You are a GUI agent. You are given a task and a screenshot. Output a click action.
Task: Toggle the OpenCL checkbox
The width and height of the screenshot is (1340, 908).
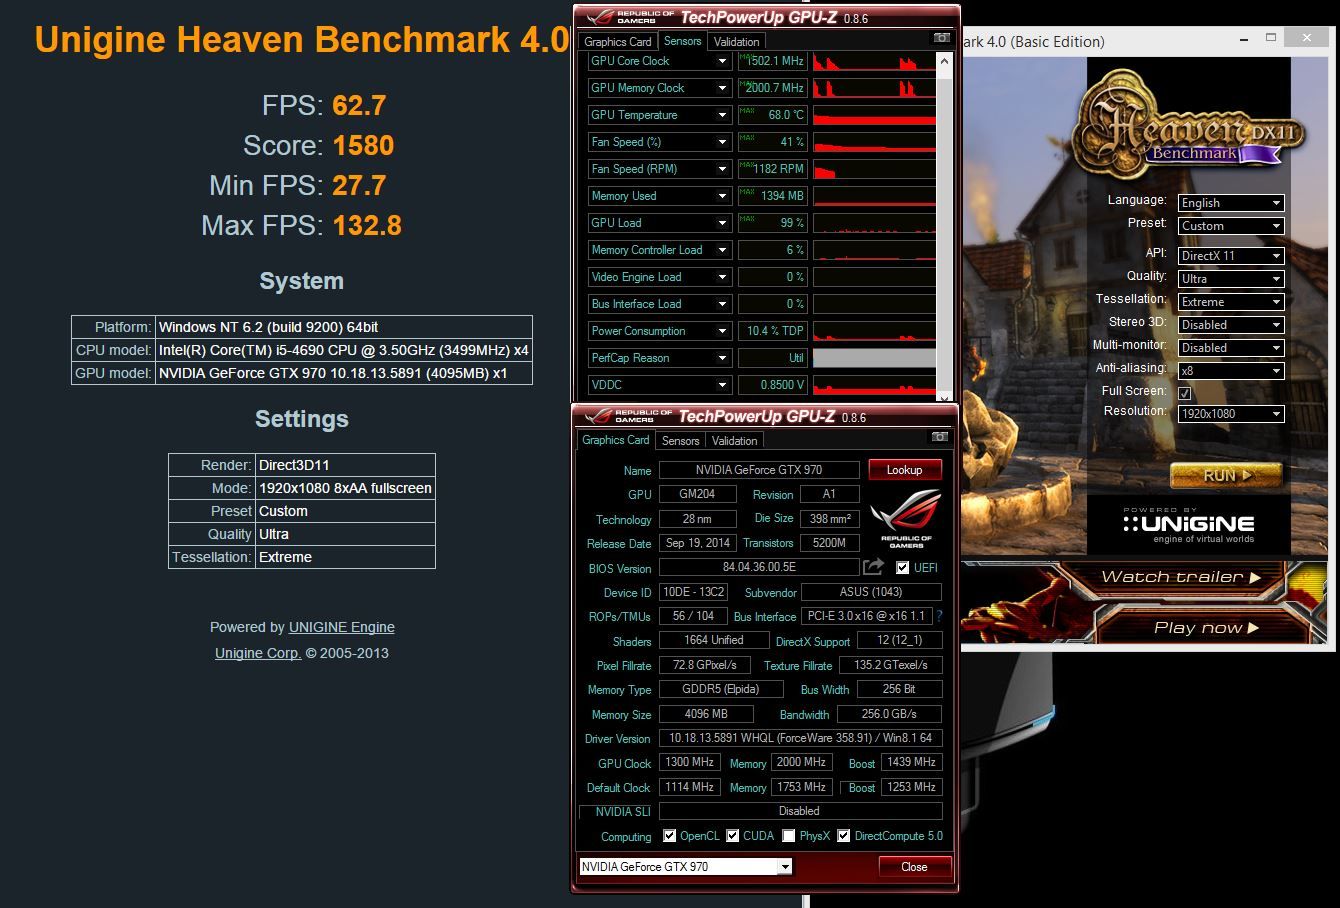click(x=670, y=836)
